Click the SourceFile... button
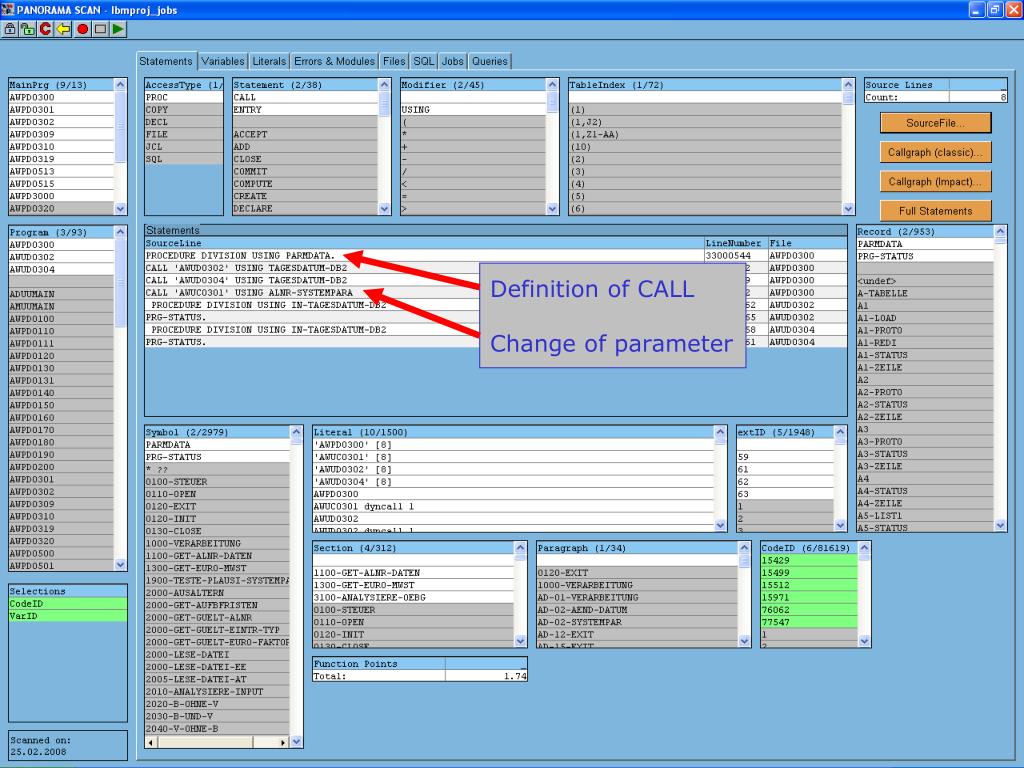1024x768 pixels. (935, 123)
